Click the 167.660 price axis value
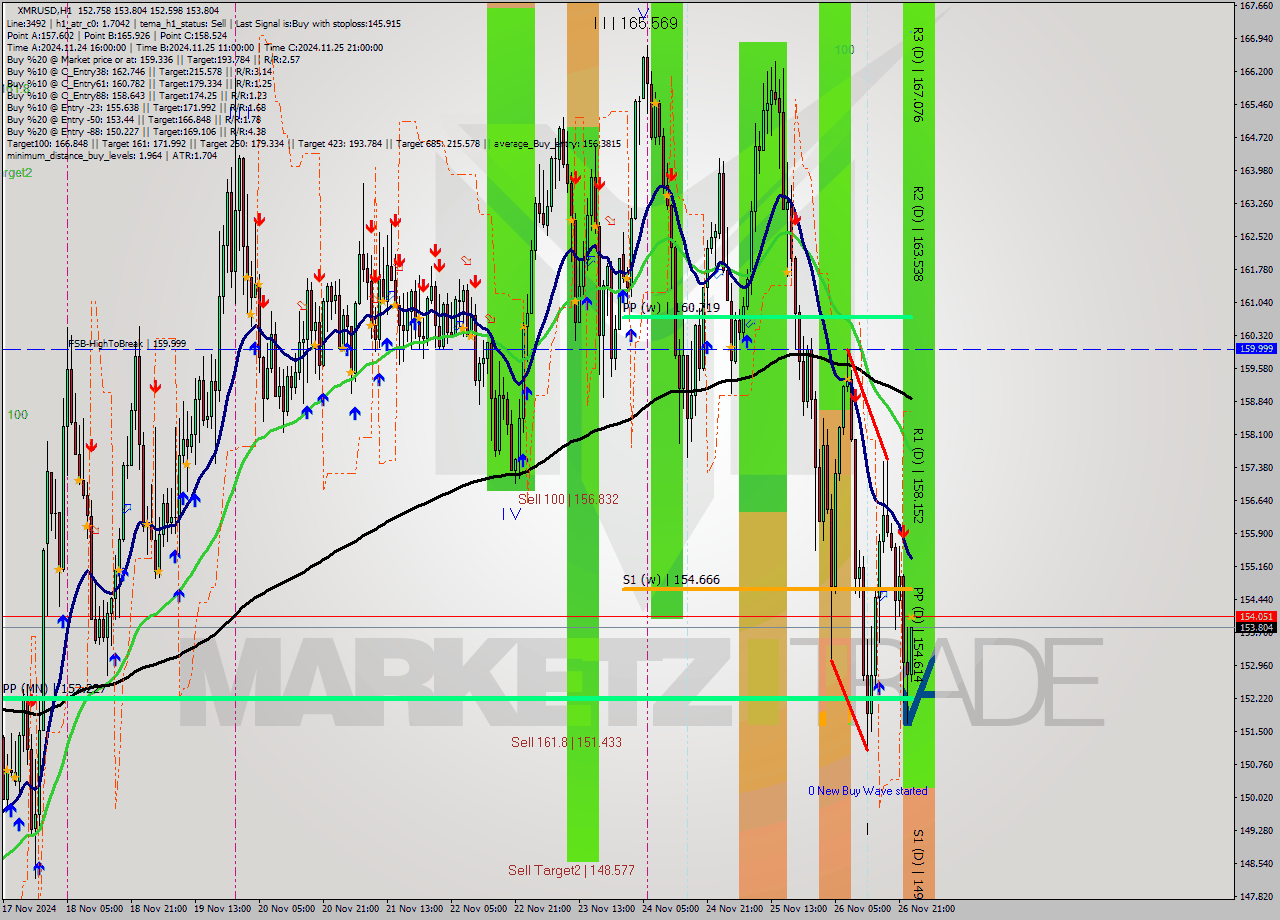This screenshot has height=920, width=1280. 1256,6
